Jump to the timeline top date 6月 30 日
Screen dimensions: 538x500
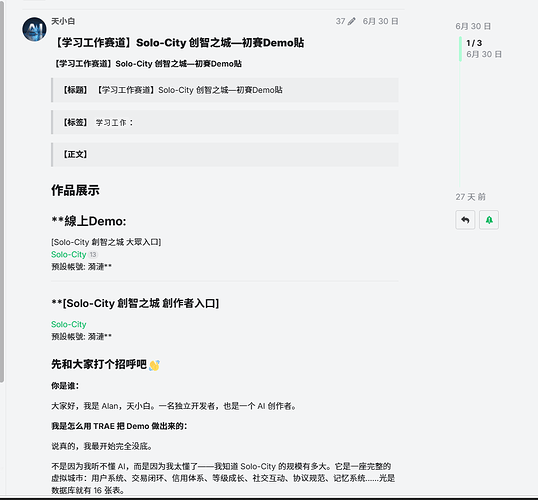click(x=473, y=26)
